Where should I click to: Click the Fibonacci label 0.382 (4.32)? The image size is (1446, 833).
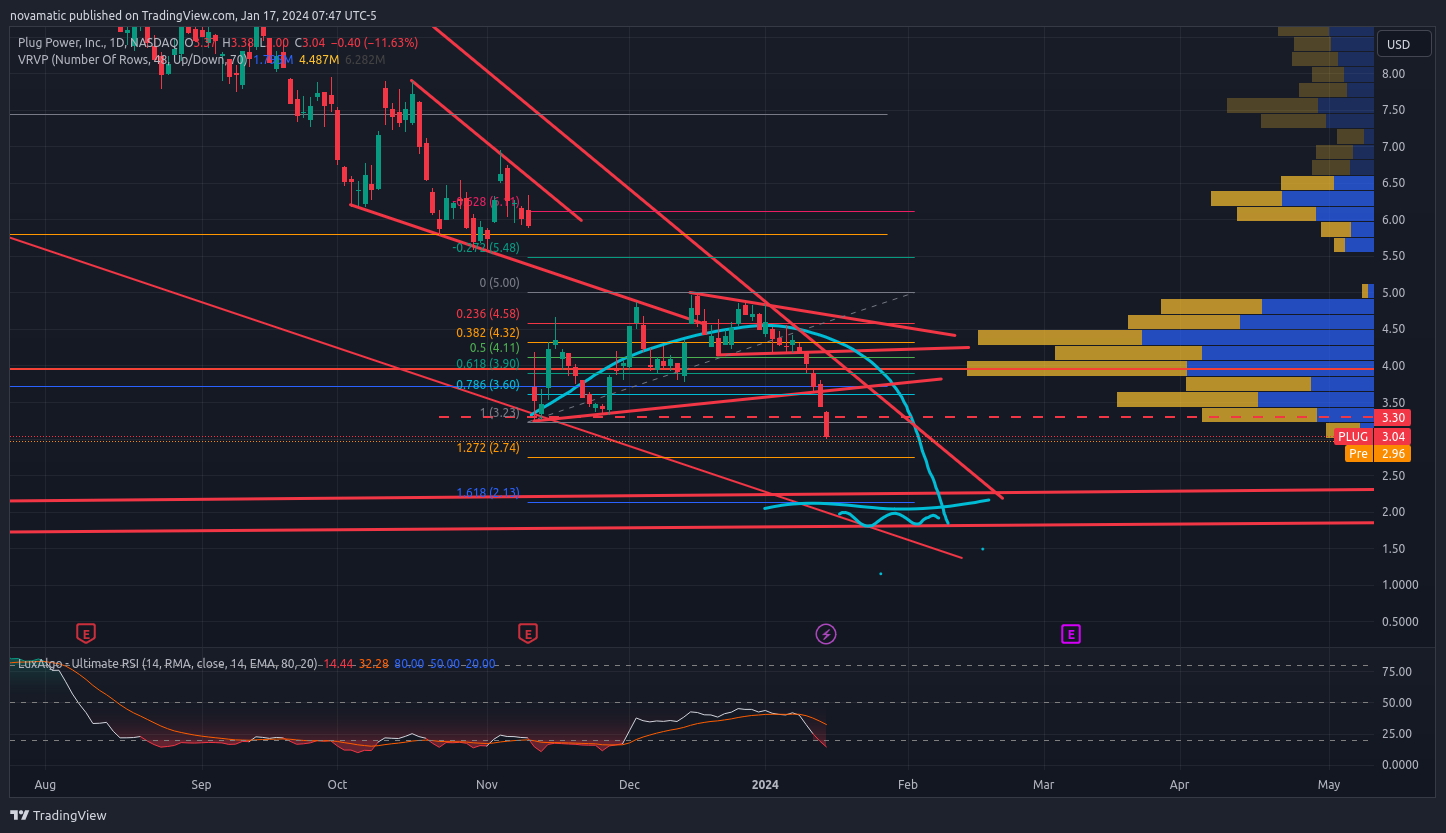[x=488, y=332]
